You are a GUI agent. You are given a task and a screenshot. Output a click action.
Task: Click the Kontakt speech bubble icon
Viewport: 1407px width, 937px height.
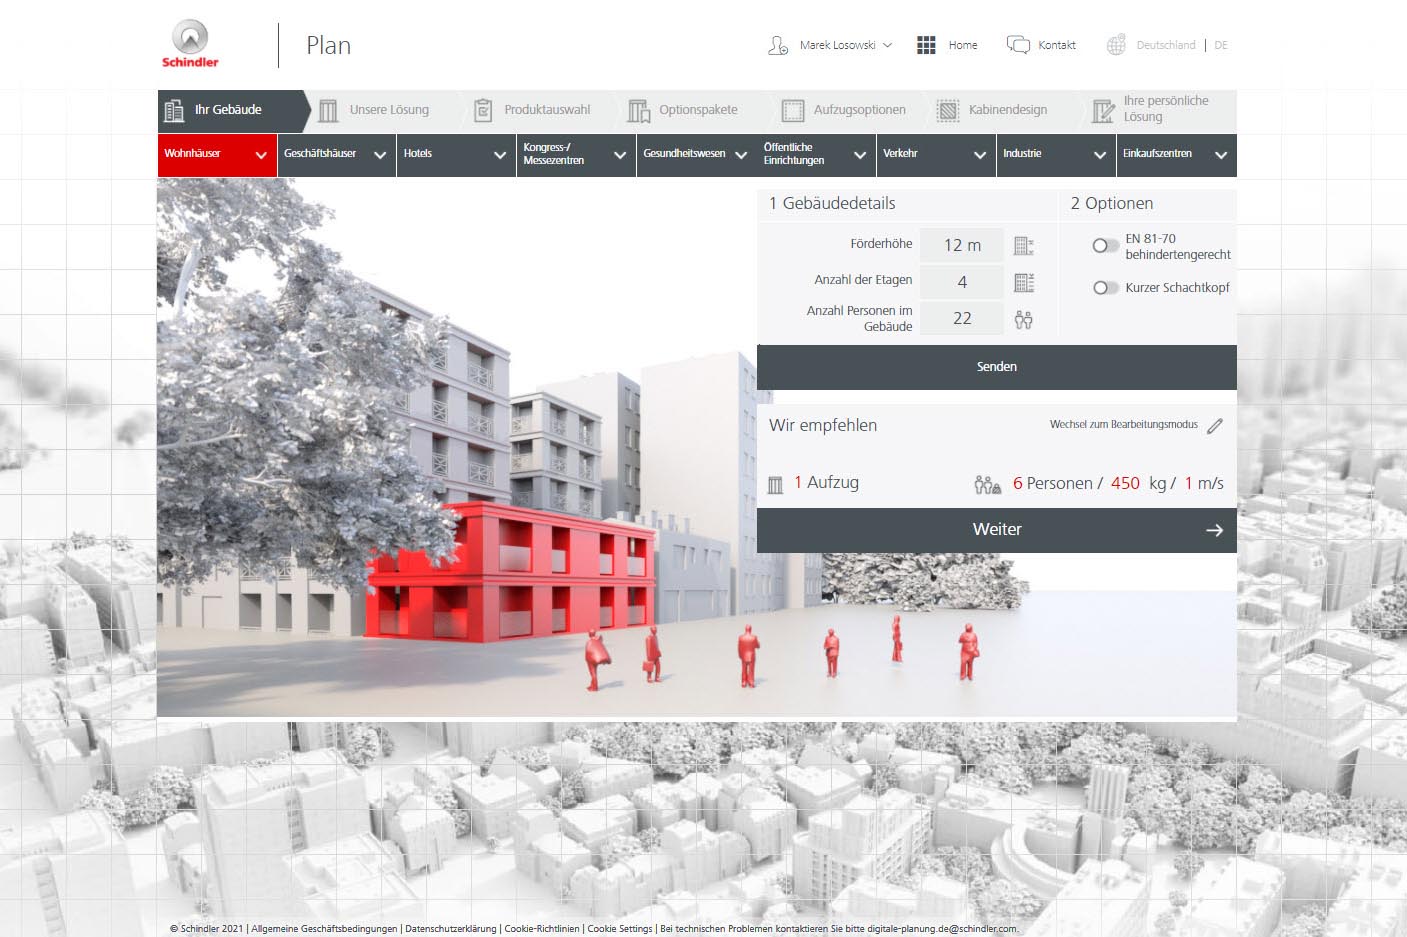tap(1018, 45)
